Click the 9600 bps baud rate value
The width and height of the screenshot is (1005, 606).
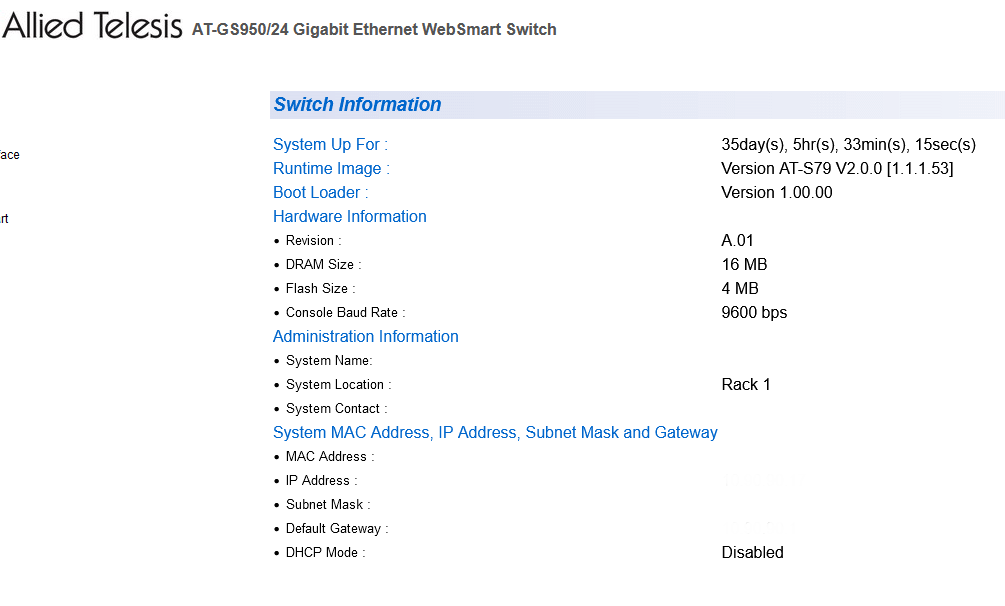754,313
